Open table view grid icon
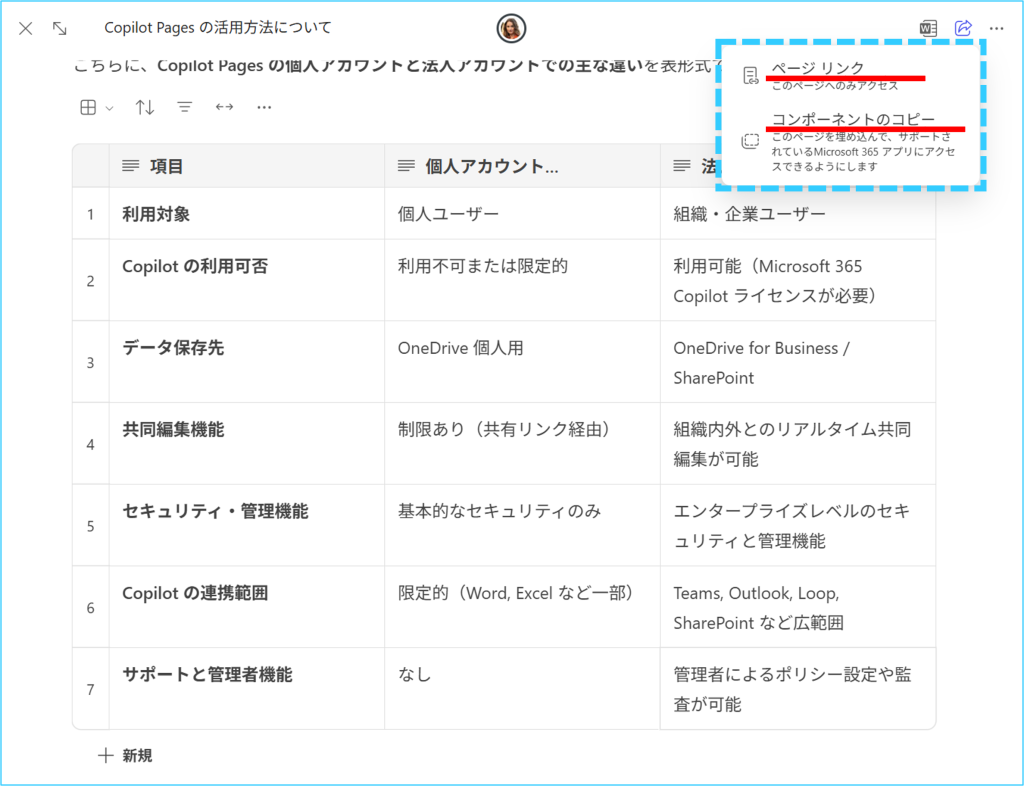 (x=88, y=108)
